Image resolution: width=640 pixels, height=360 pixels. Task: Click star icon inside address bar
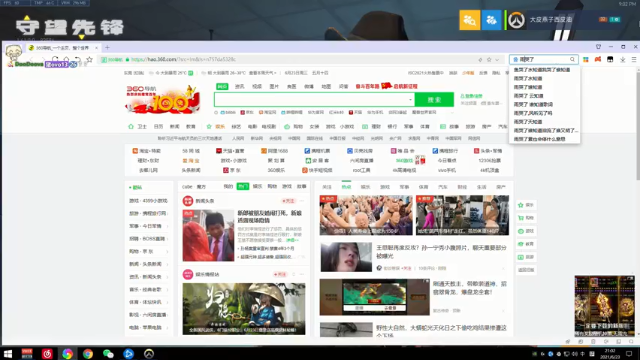(x=489, y=60)
